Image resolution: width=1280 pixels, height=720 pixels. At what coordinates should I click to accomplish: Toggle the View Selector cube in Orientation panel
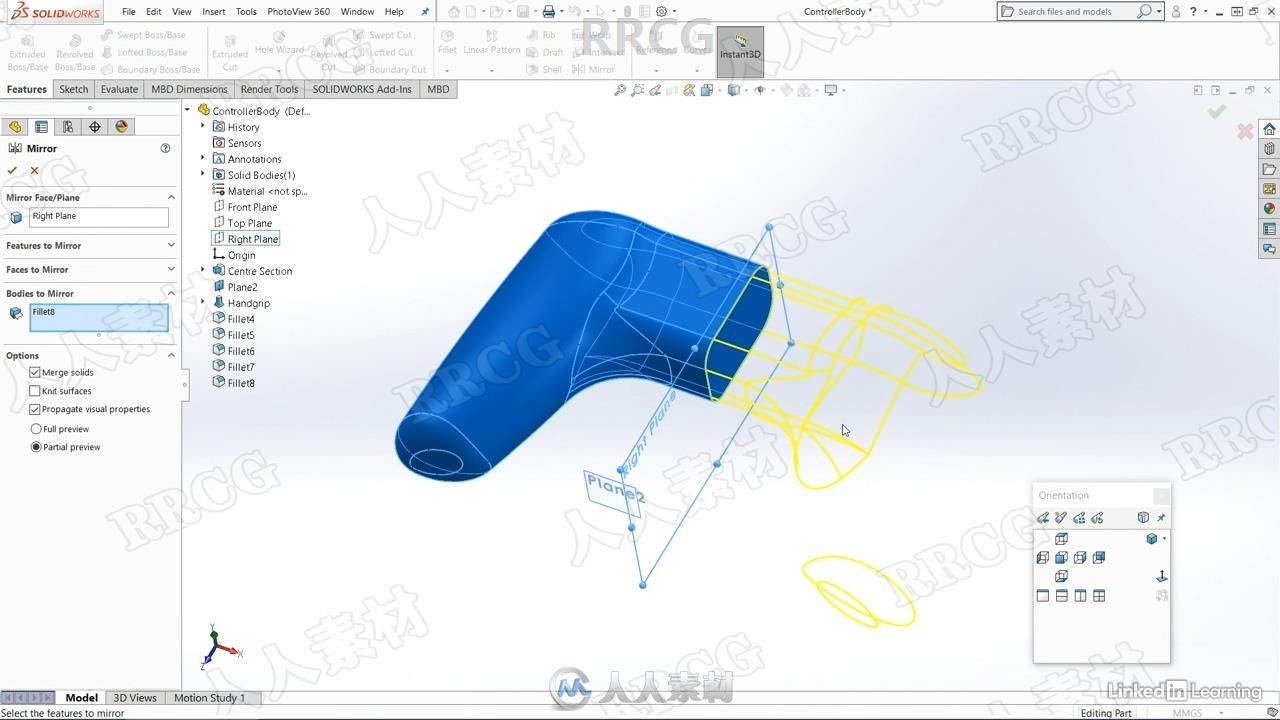click(1143, 518)
